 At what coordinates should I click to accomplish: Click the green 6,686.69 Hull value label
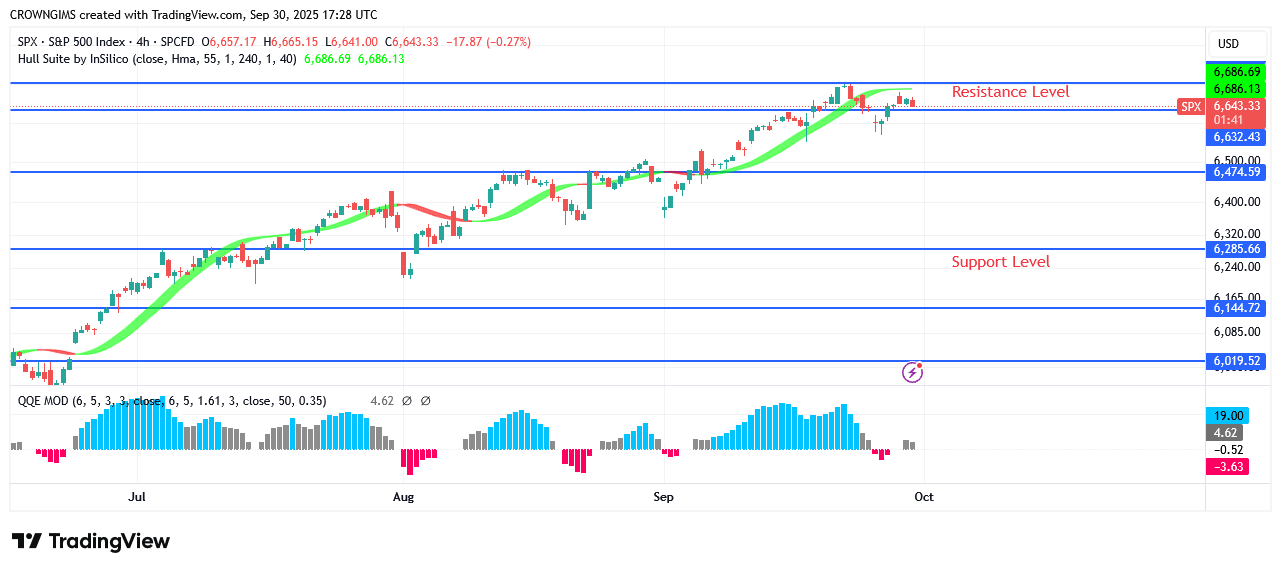pyautogui.click(x=1236, y=73)
